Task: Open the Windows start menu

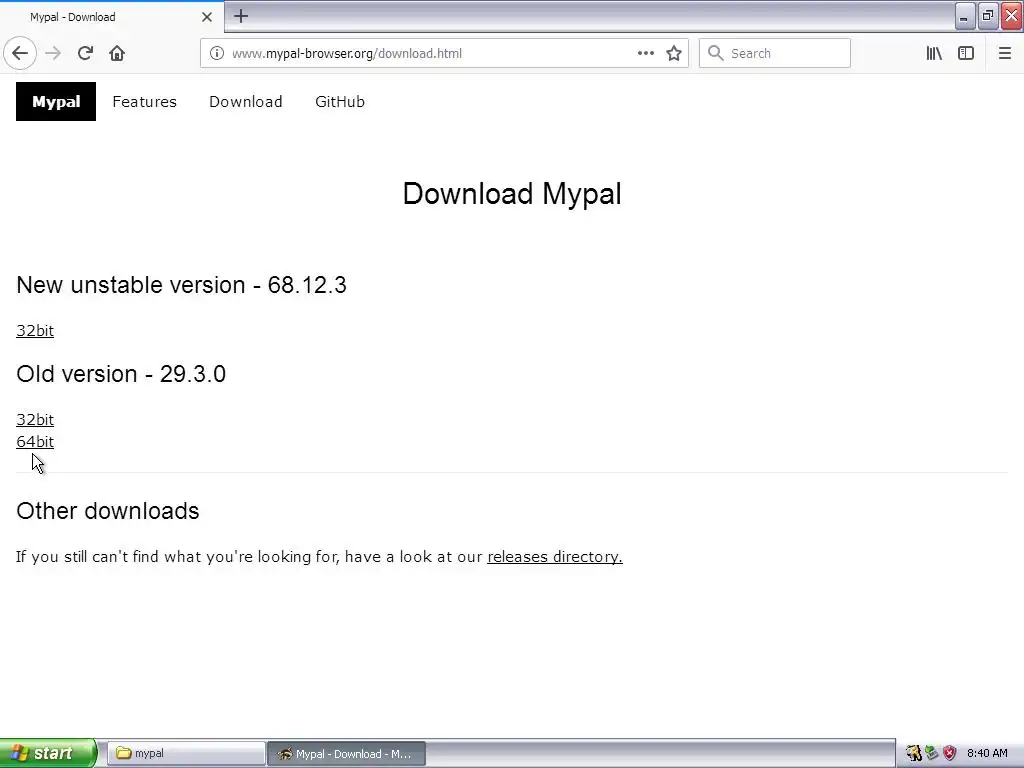Action: coord(48,753)
